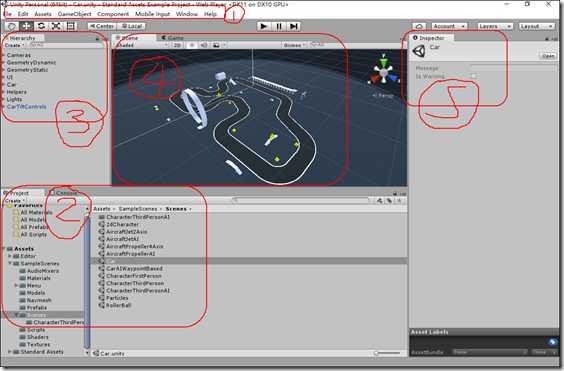Open the Shaded draw mode dropdown
Screen dimensions: 564x371
click(141, 45)
